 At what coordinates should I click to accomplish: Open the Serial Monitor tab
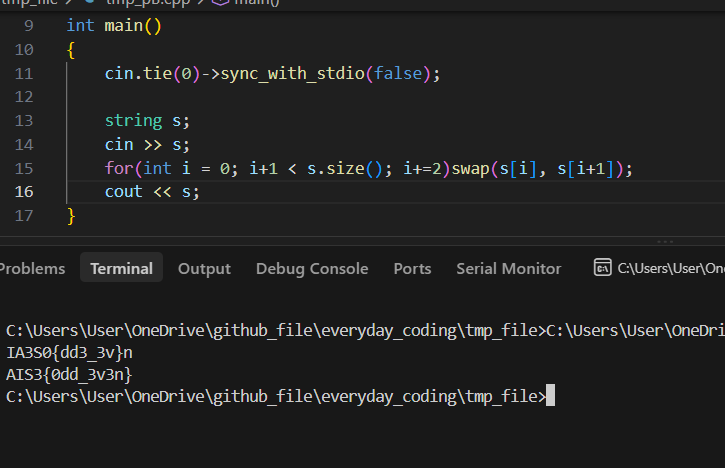pos(509,269)
